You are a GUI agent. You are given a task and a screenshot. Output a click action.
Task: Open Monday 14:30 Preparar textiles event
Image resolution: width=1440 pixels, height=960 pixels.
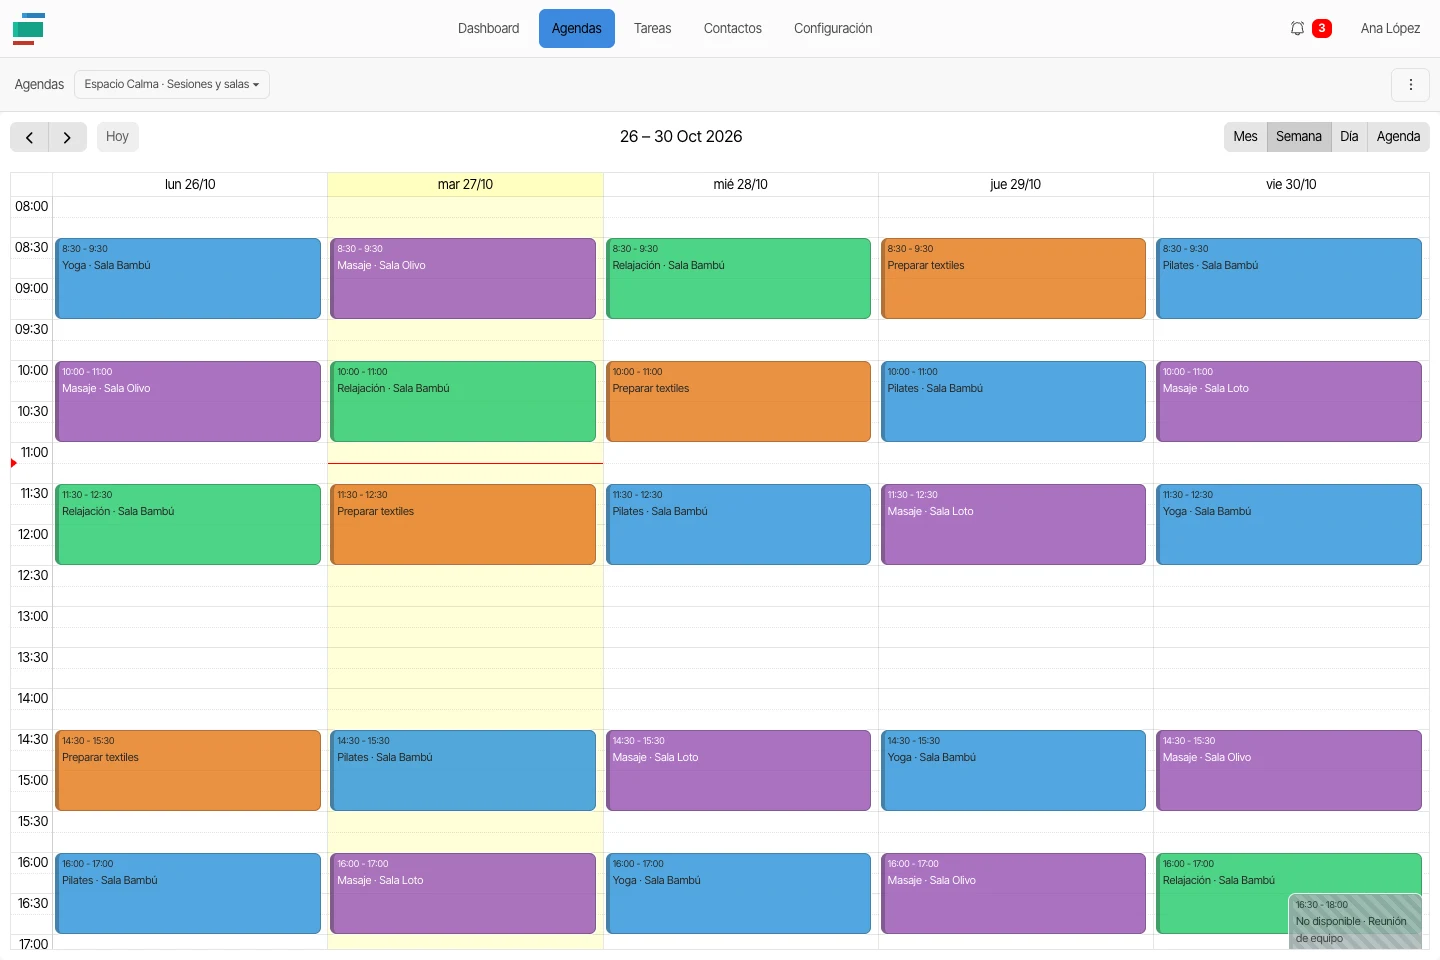click(x=188, y=771)
